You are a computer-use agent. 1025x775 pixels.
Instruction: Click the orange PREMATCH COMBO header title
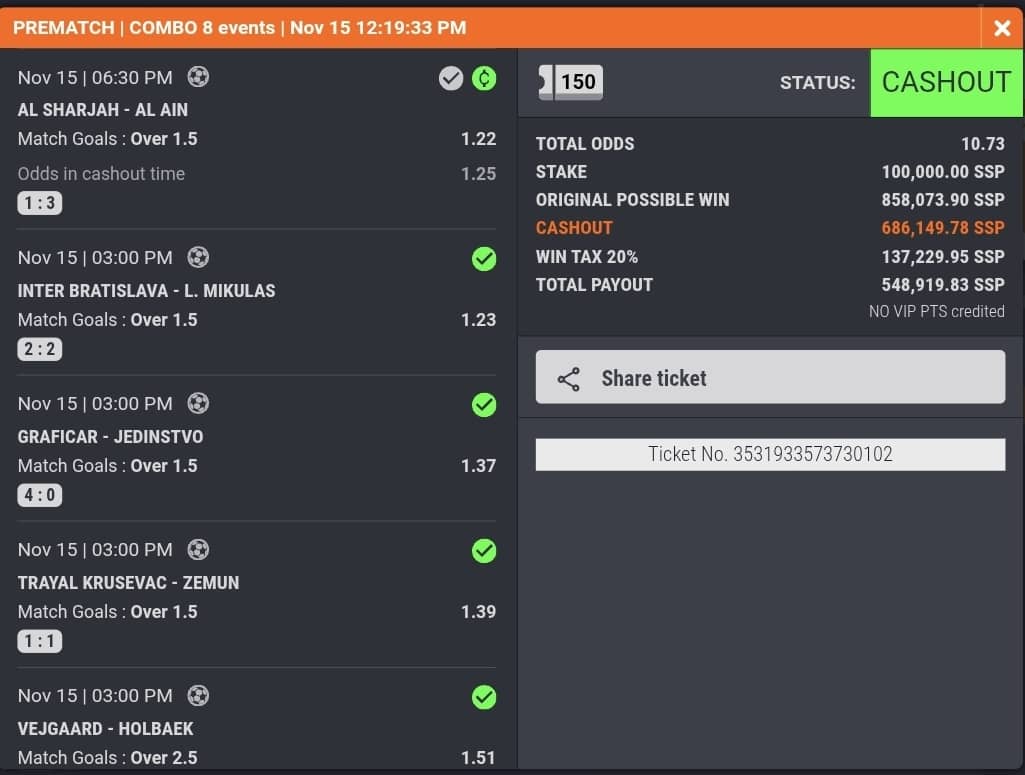pyautogui.click(x=240, y=28)
